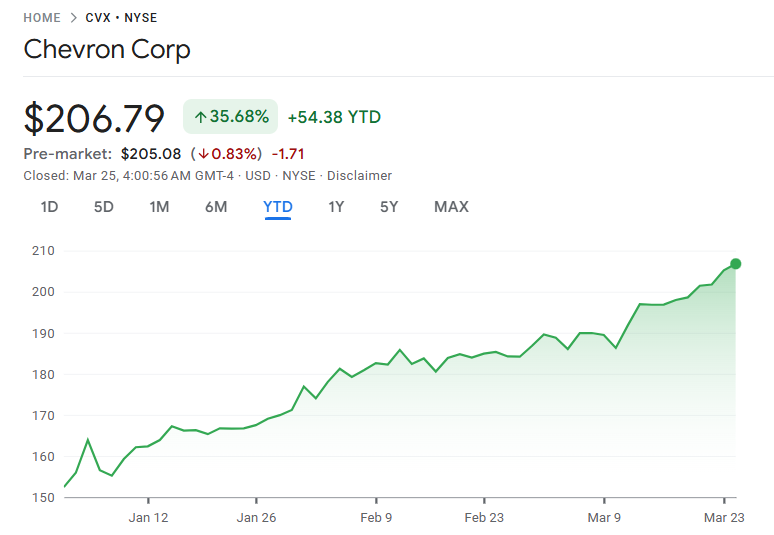Click the breadcrumb chevron arrow icon

[x=74, y=18]
